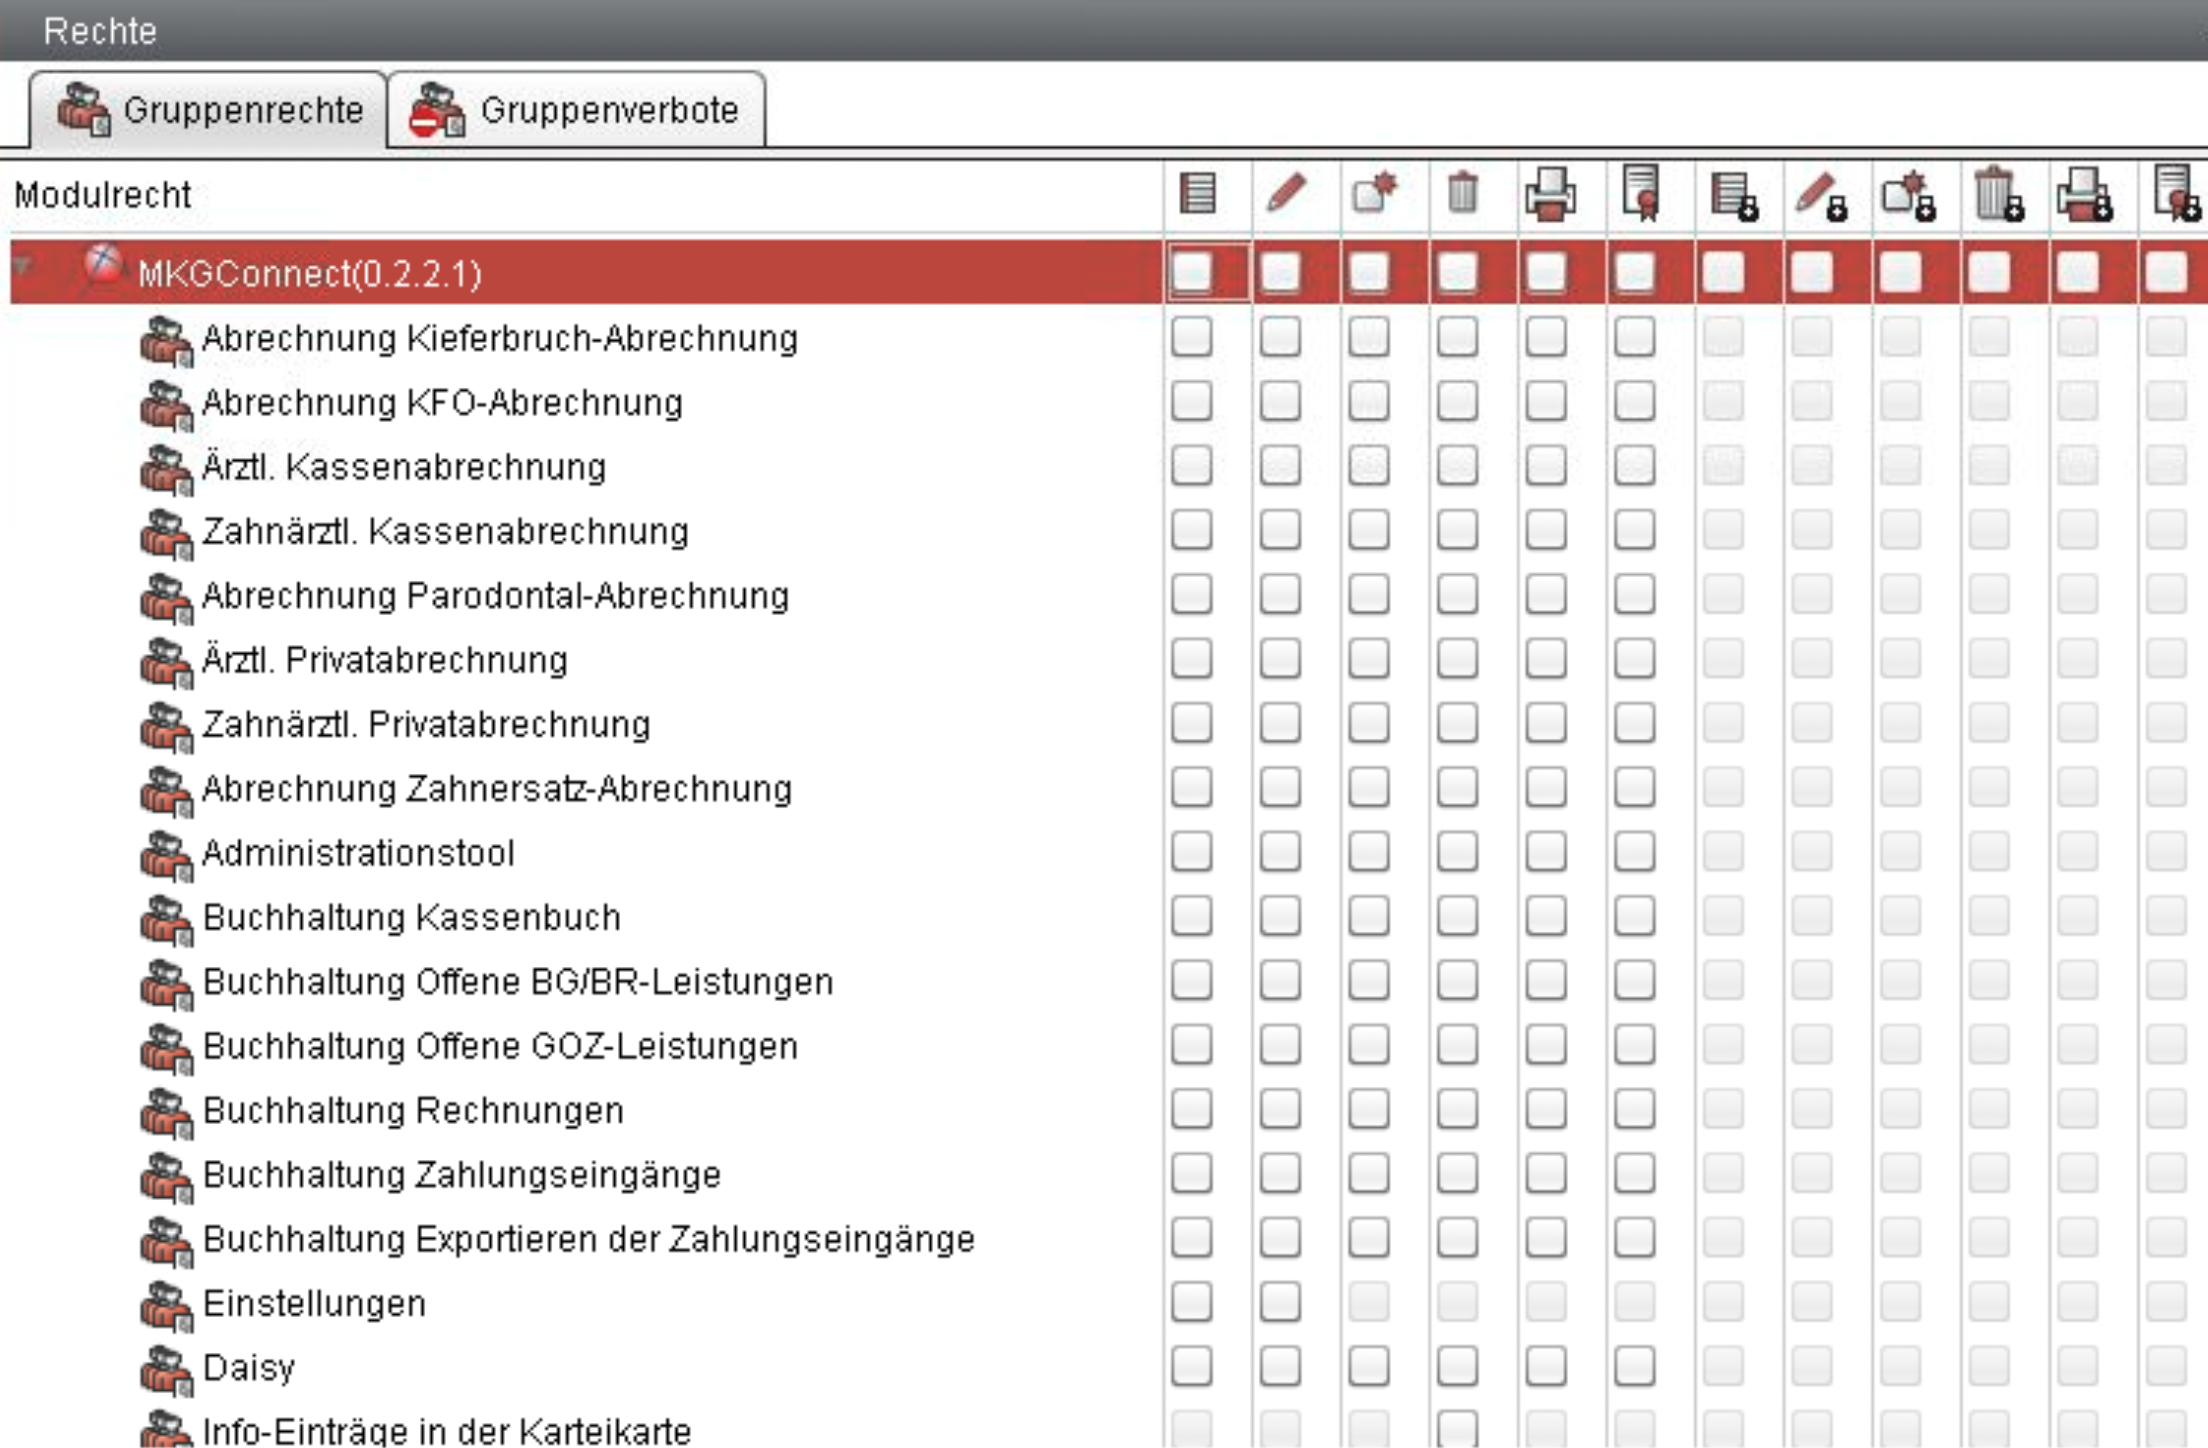Click the group icon beside Administrationstool
2208x1448 pixels.
point(166,855)
